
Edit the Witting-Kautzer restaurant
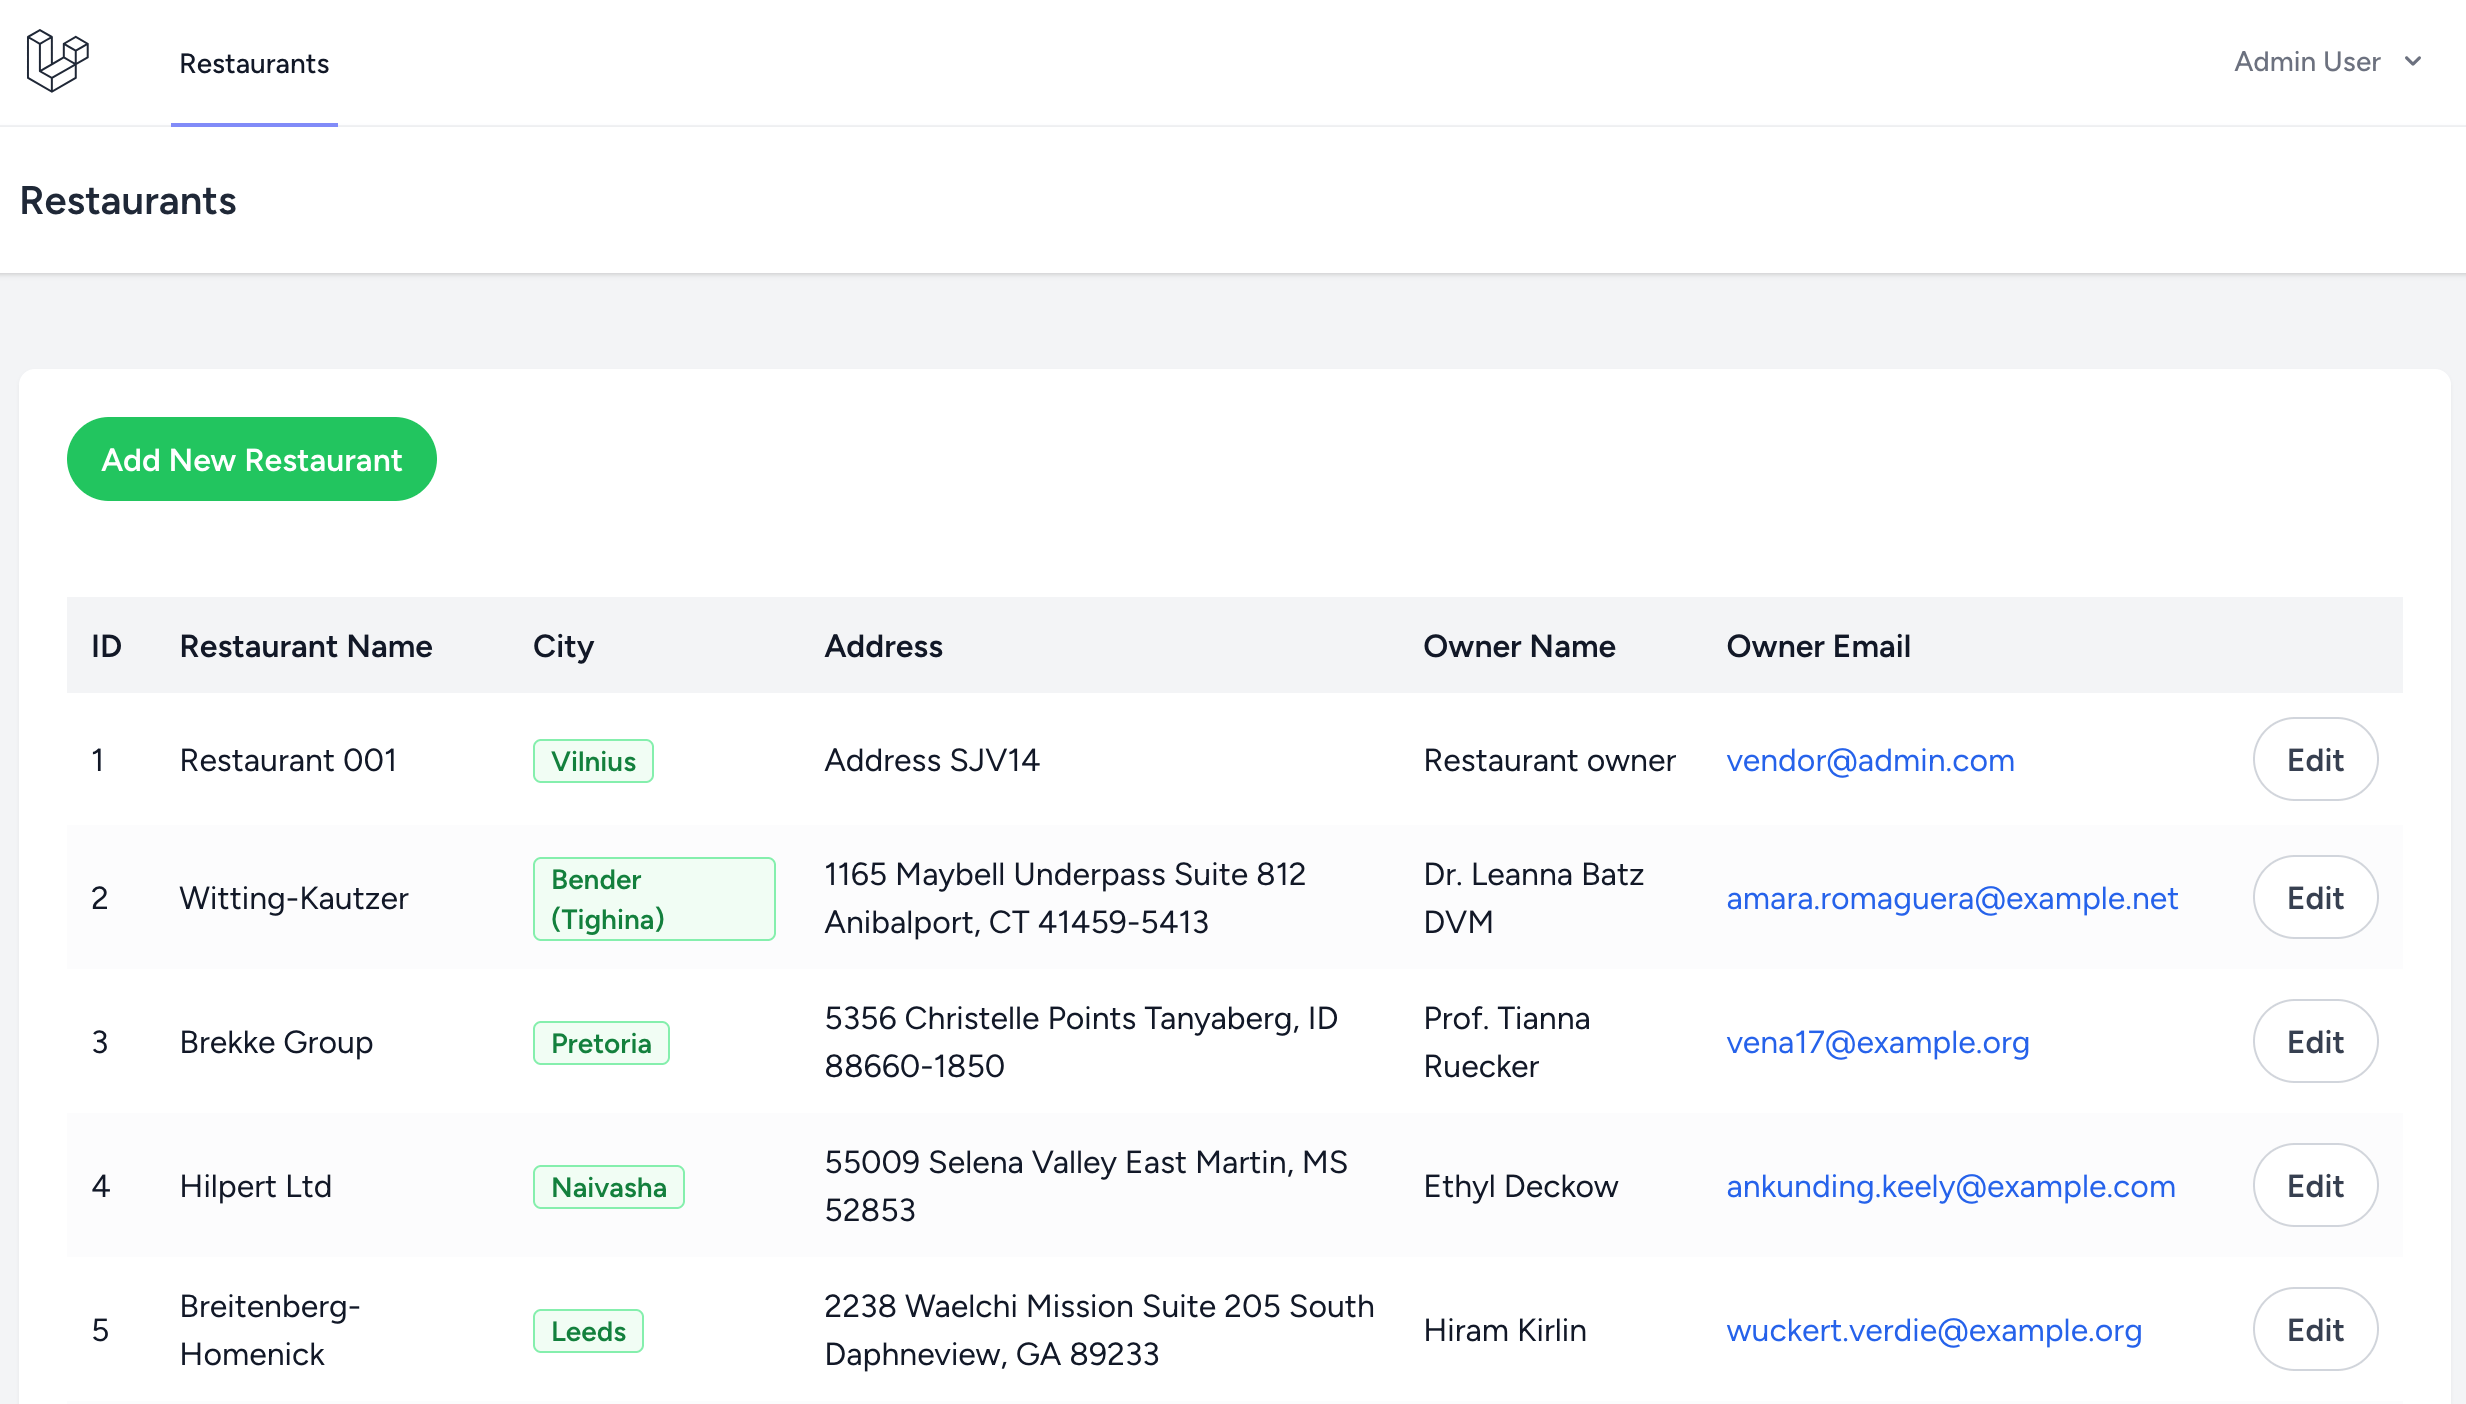tap(2314, 898)
